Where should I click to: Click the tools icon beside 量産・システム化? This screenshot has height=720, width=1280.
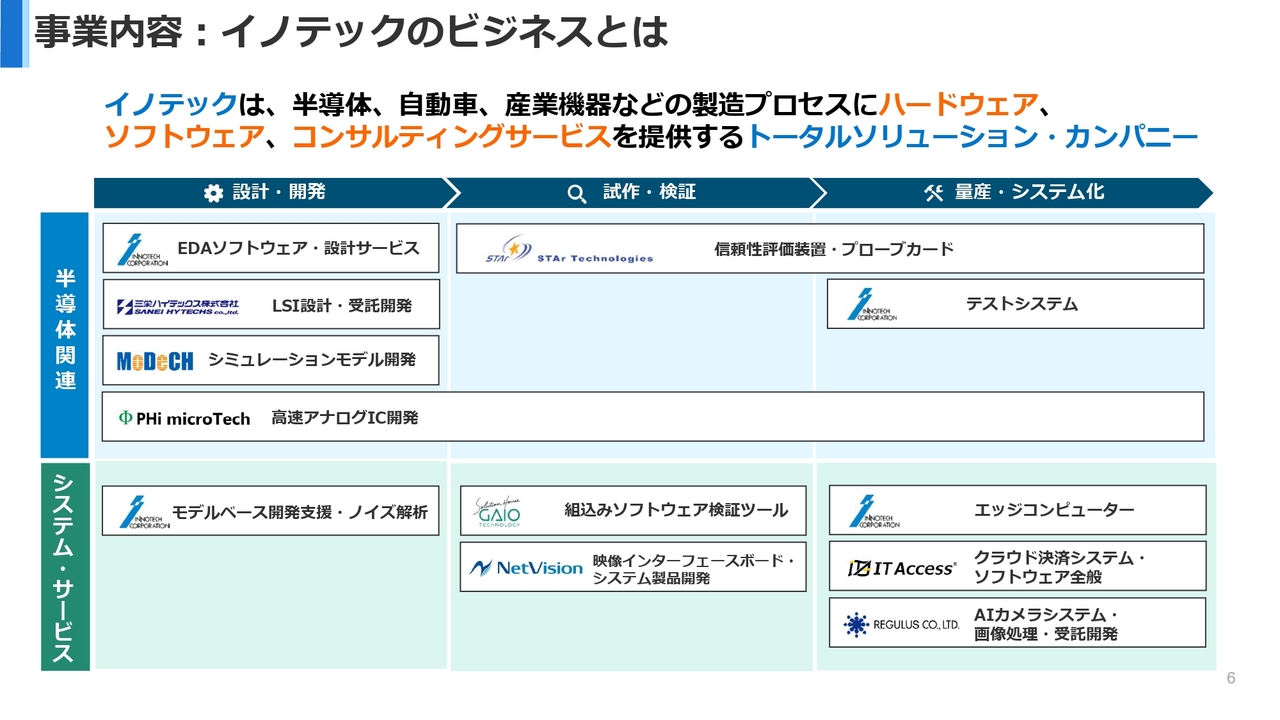click(x=934, y=193)
